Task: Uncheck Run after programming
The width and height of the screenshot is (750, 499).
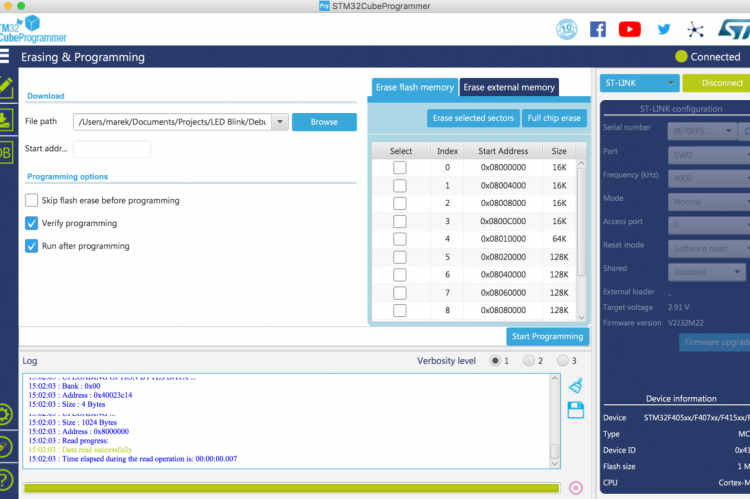Action: (x=32, y=246)
